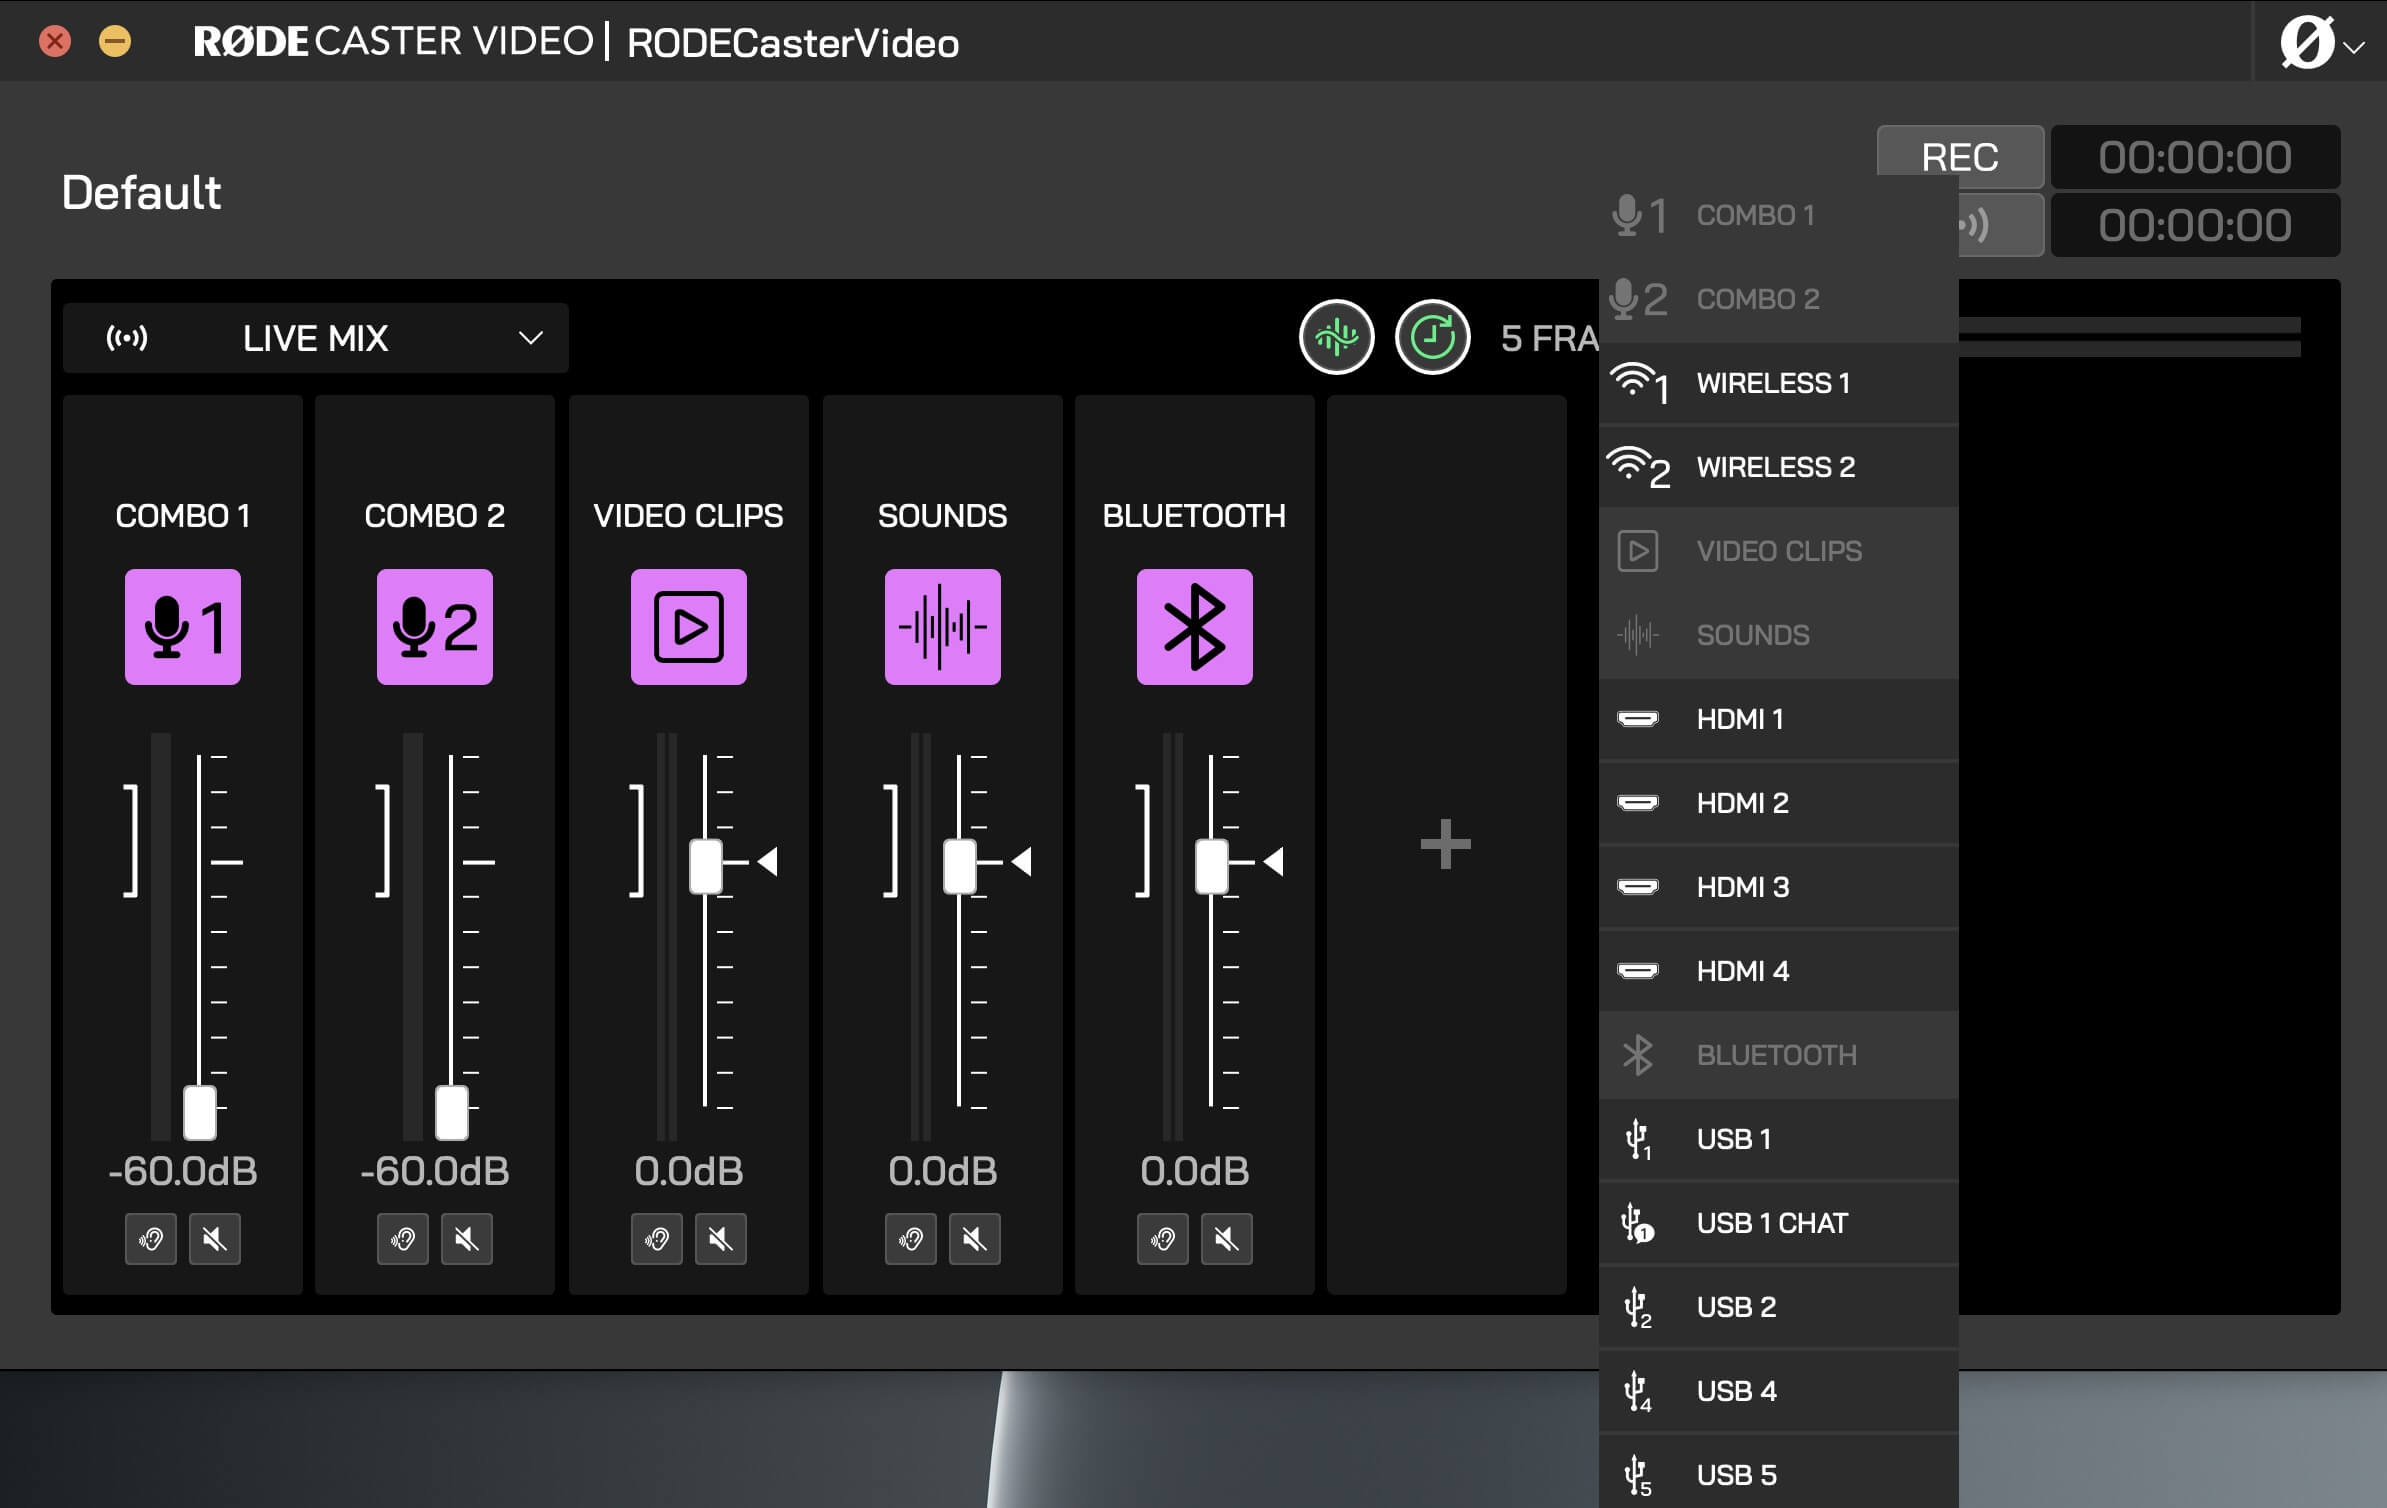Viewport: 2387px width, 1508px height.
Task: Click the SOUNDS channel waveform icon
Action: coord(942,627)
